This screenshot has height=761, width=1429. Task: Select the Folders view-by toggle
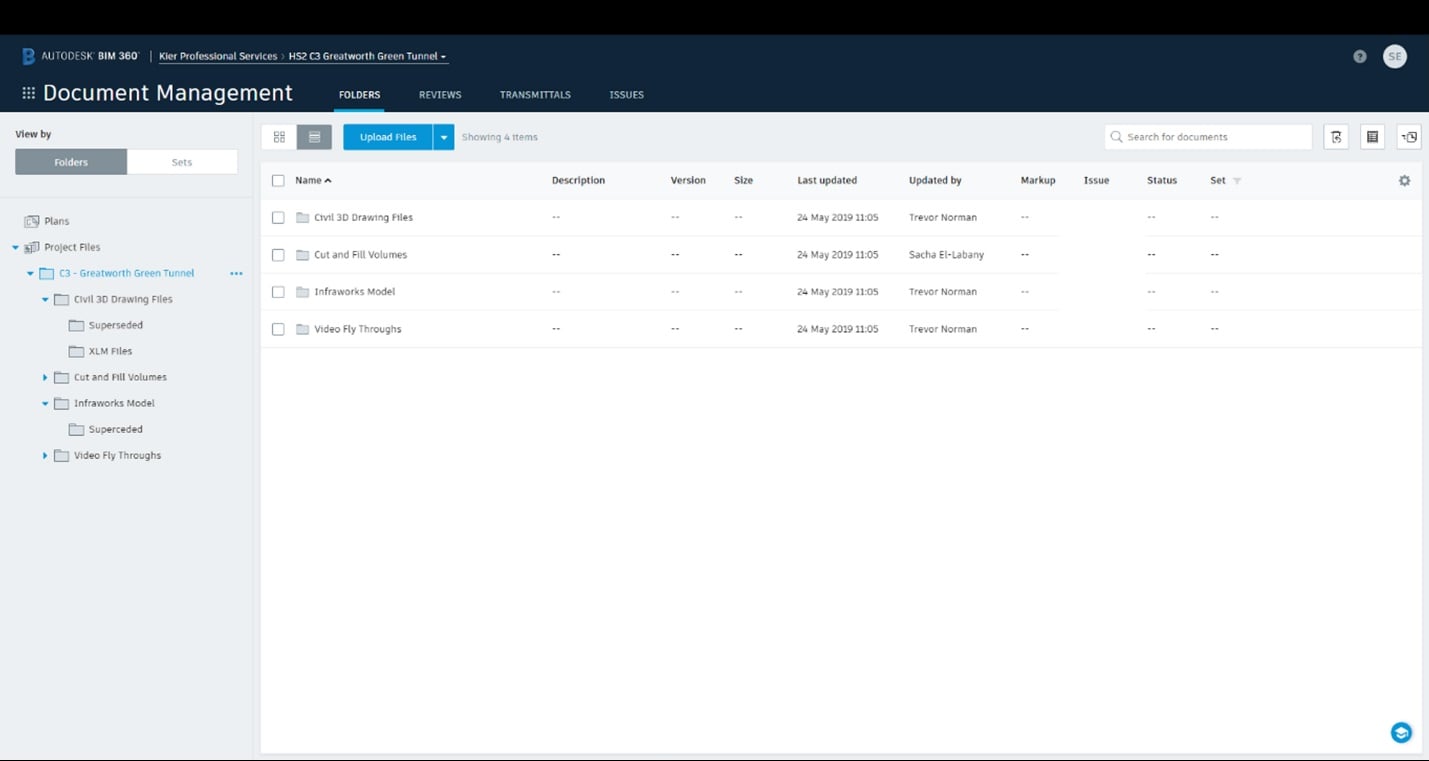(x=71, y=162)
